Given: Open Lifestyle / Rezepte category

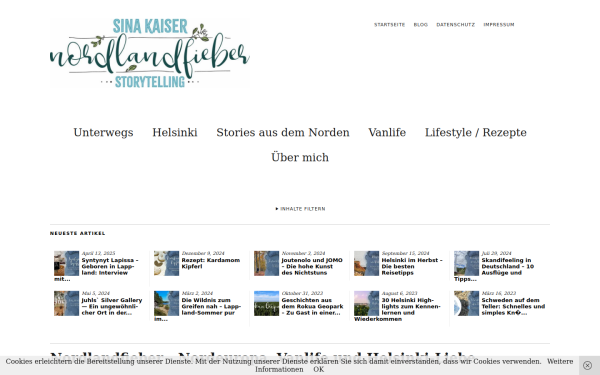Looking at the screenshot, I should [476, 132].
